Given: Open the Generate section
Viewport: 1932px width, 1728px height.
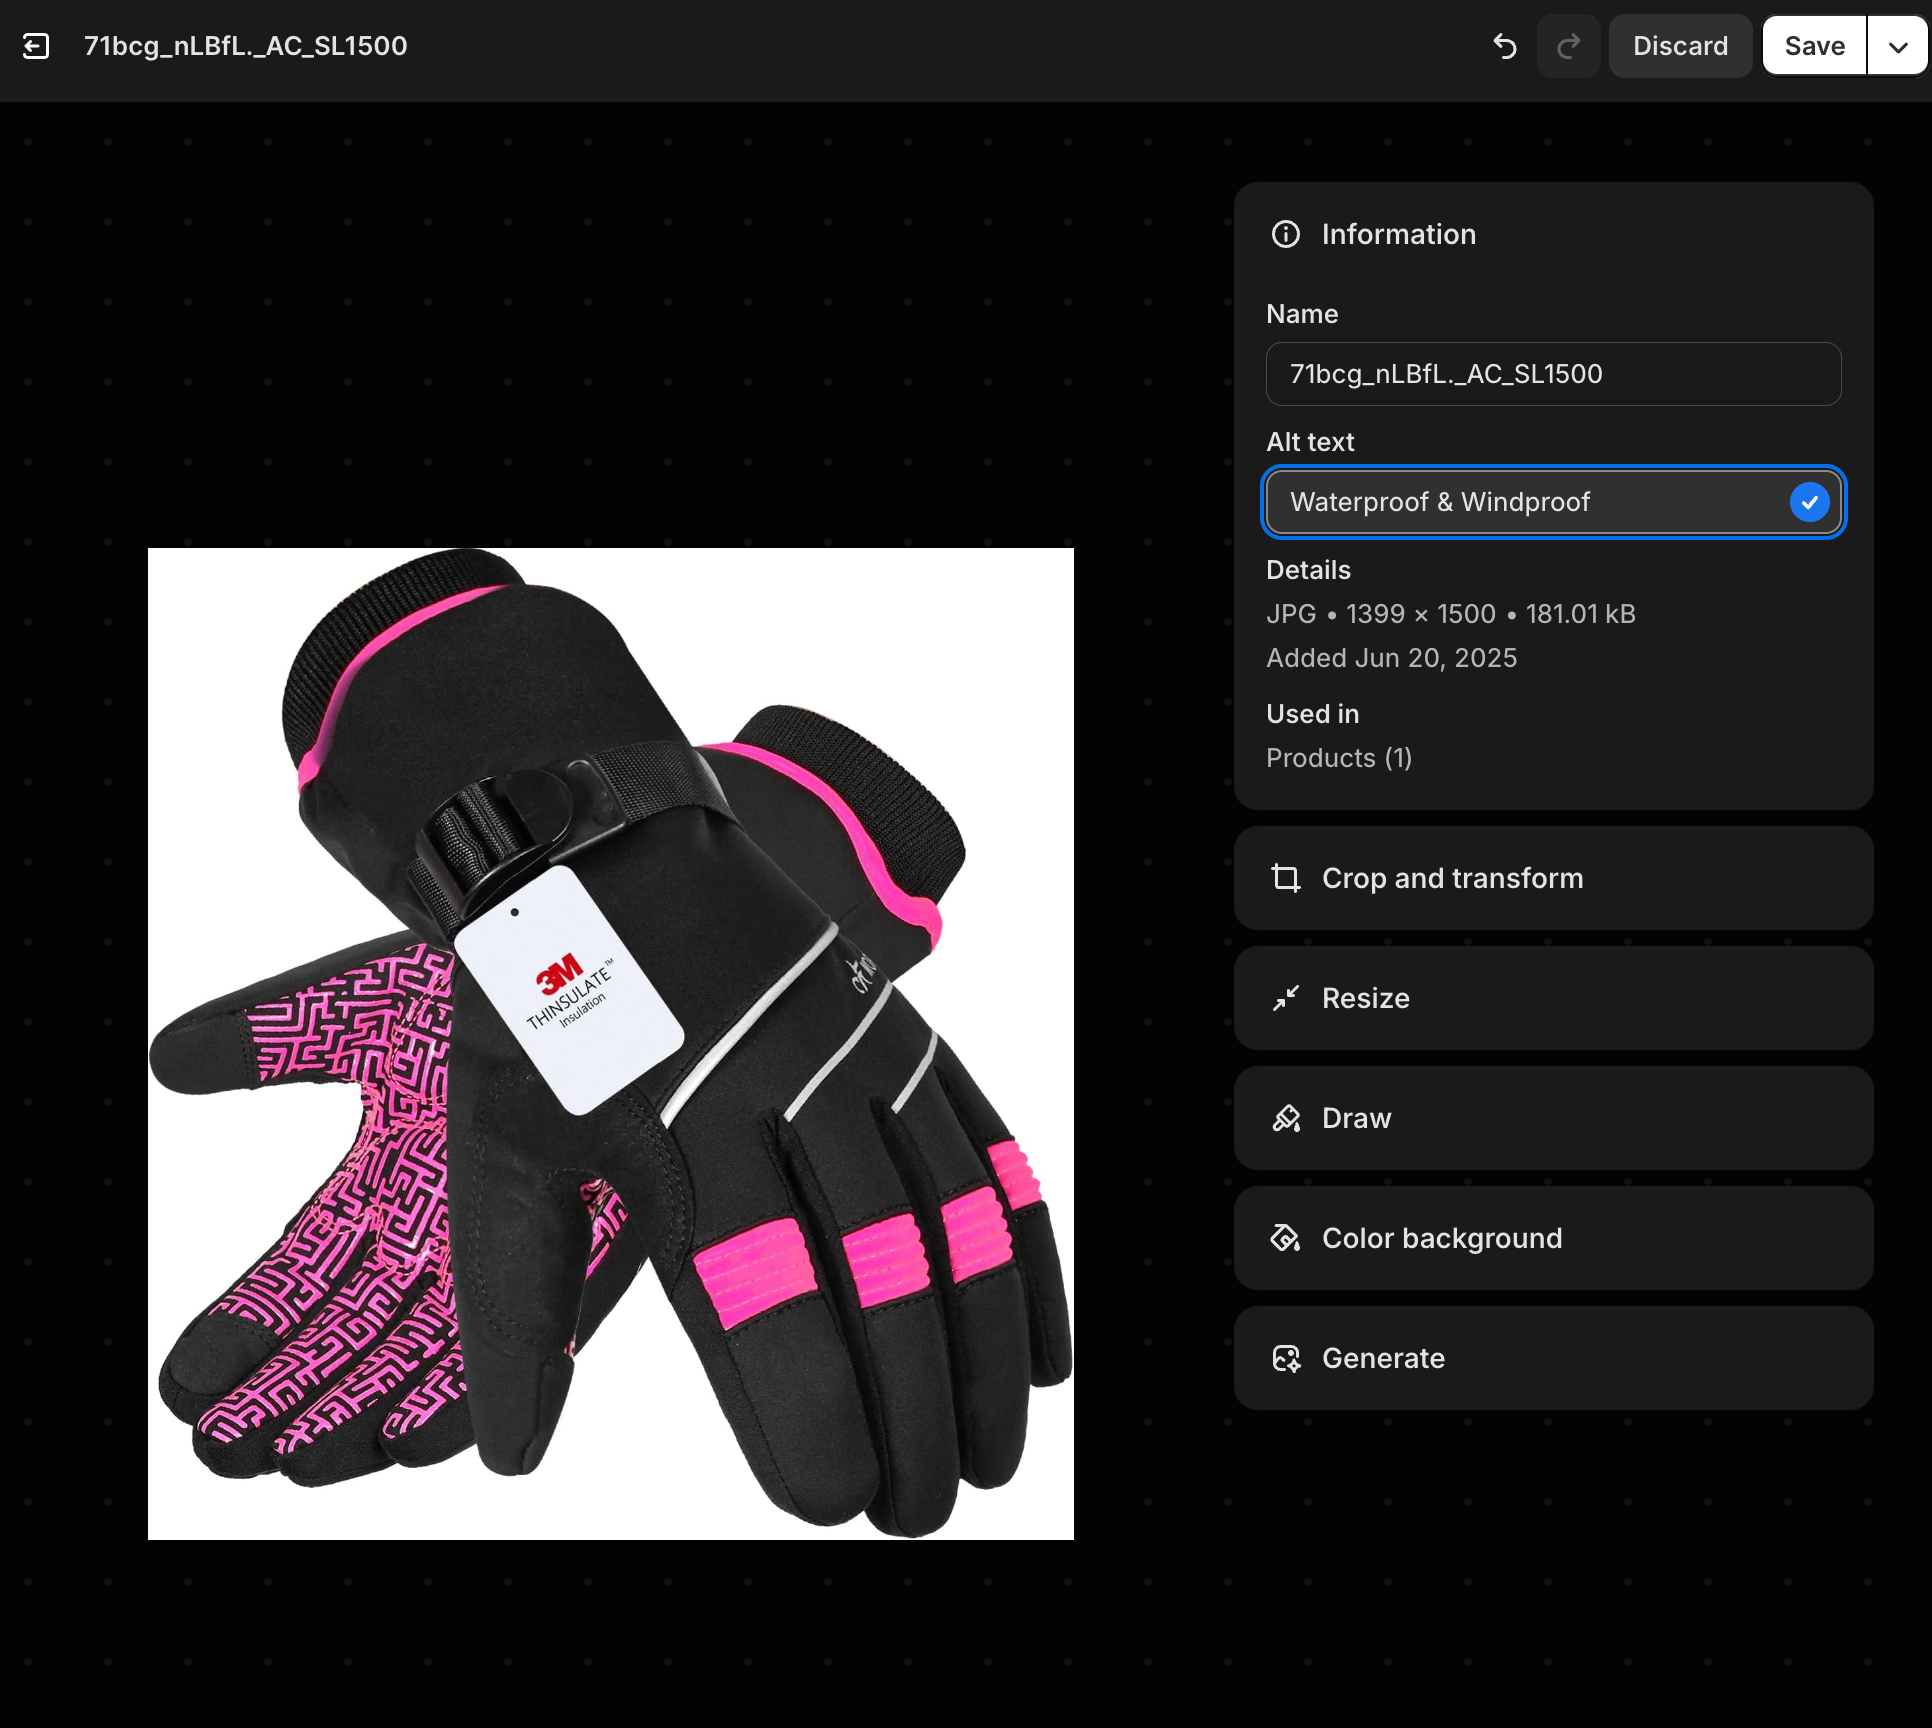Looking at the screenshot, I should pos(1552,1358).
